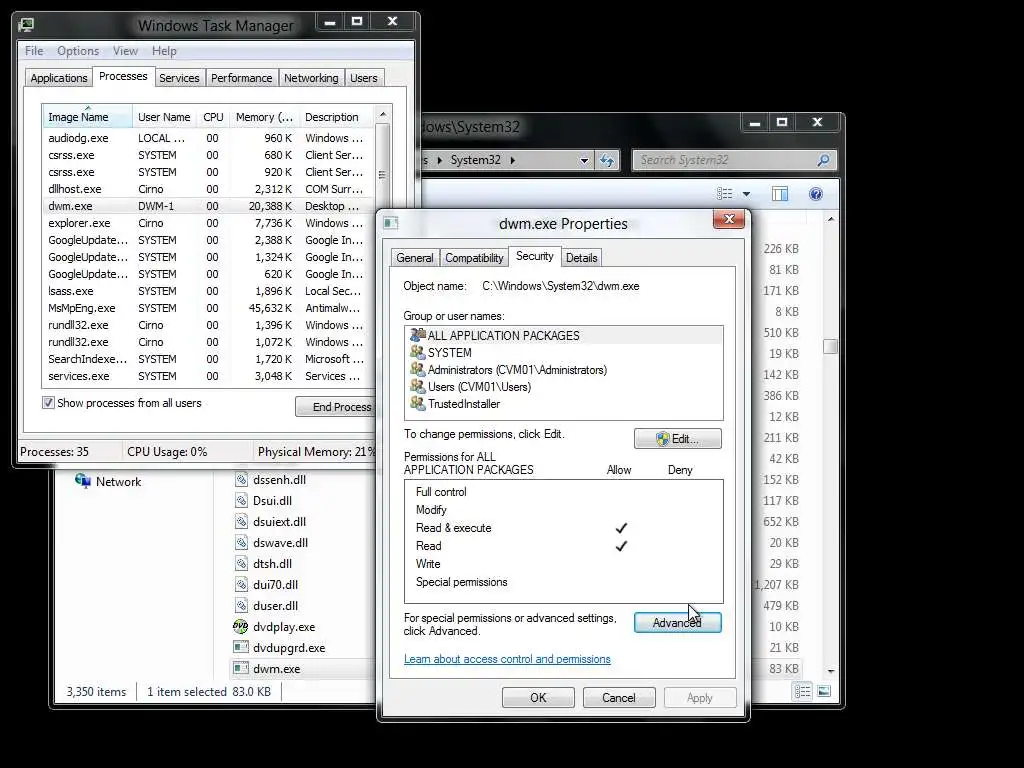
Task: Select the Administrators group icon
Action: (417, 369)
